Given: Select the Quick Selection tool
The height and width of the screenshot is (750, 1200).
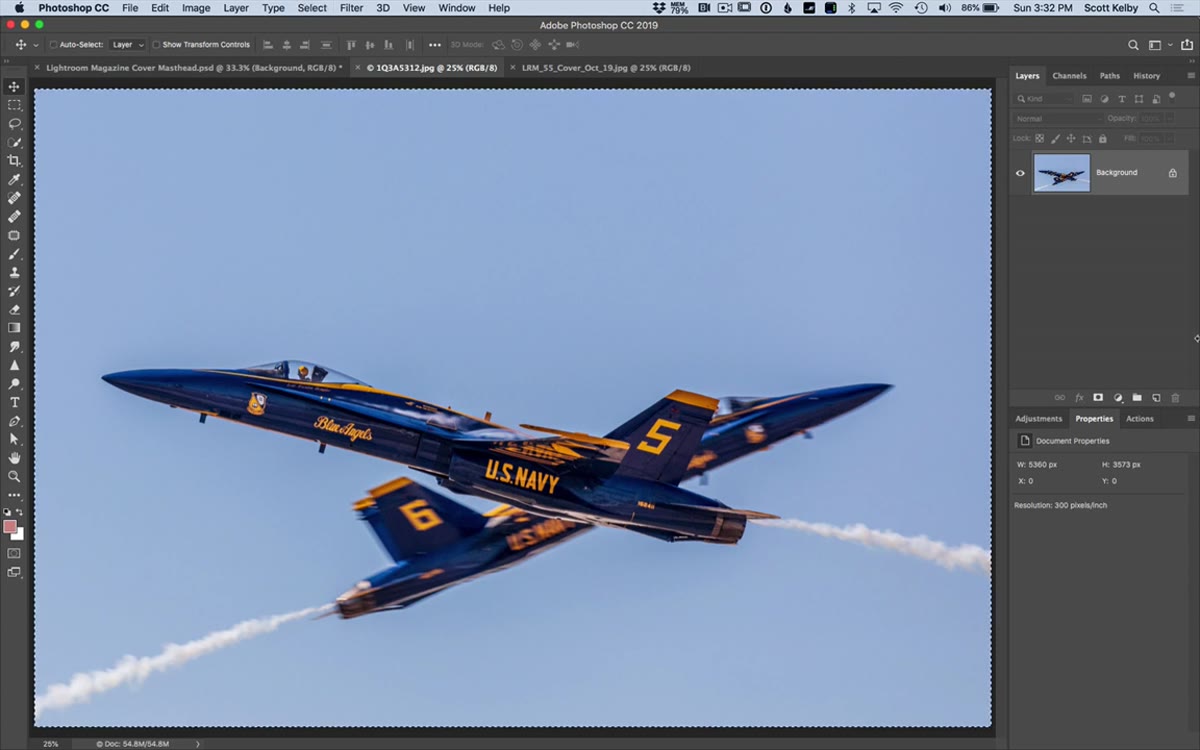Looking at the screenshot, I should click(x=14, y=142).
